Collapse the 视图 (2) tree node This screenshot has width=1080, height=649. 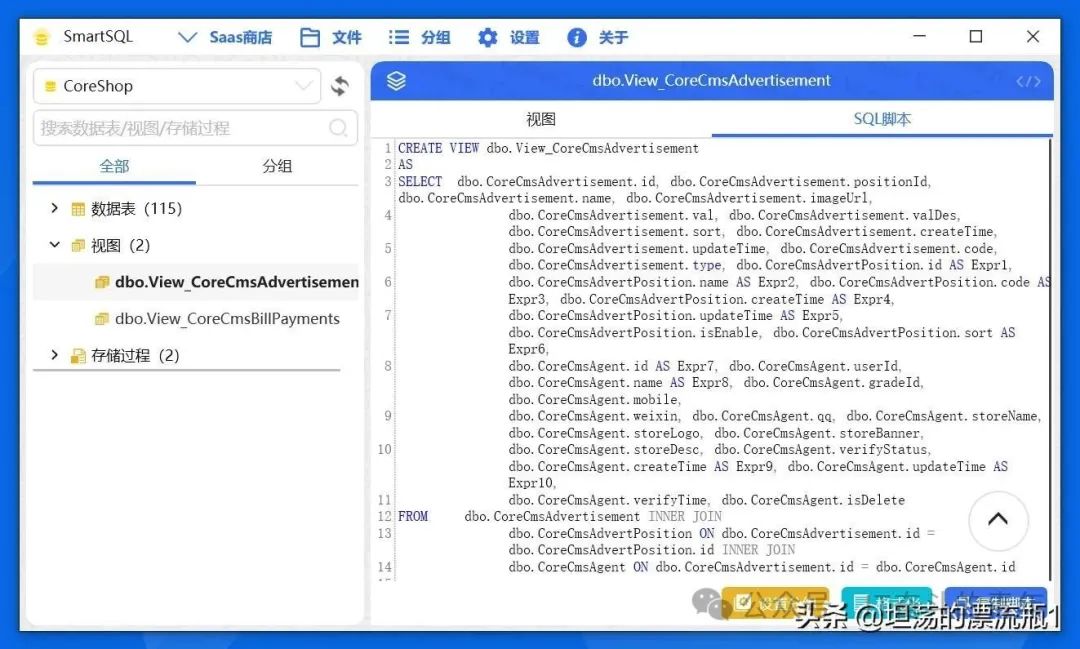[x=55, y=245]
